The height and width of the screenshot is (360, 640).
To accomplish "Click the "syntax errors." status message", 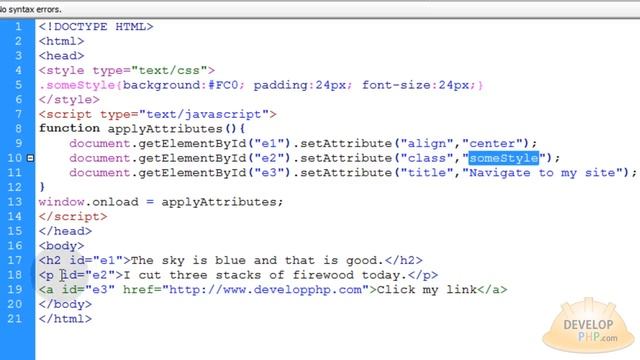I will pyautogui.click(x=35, y=9).
